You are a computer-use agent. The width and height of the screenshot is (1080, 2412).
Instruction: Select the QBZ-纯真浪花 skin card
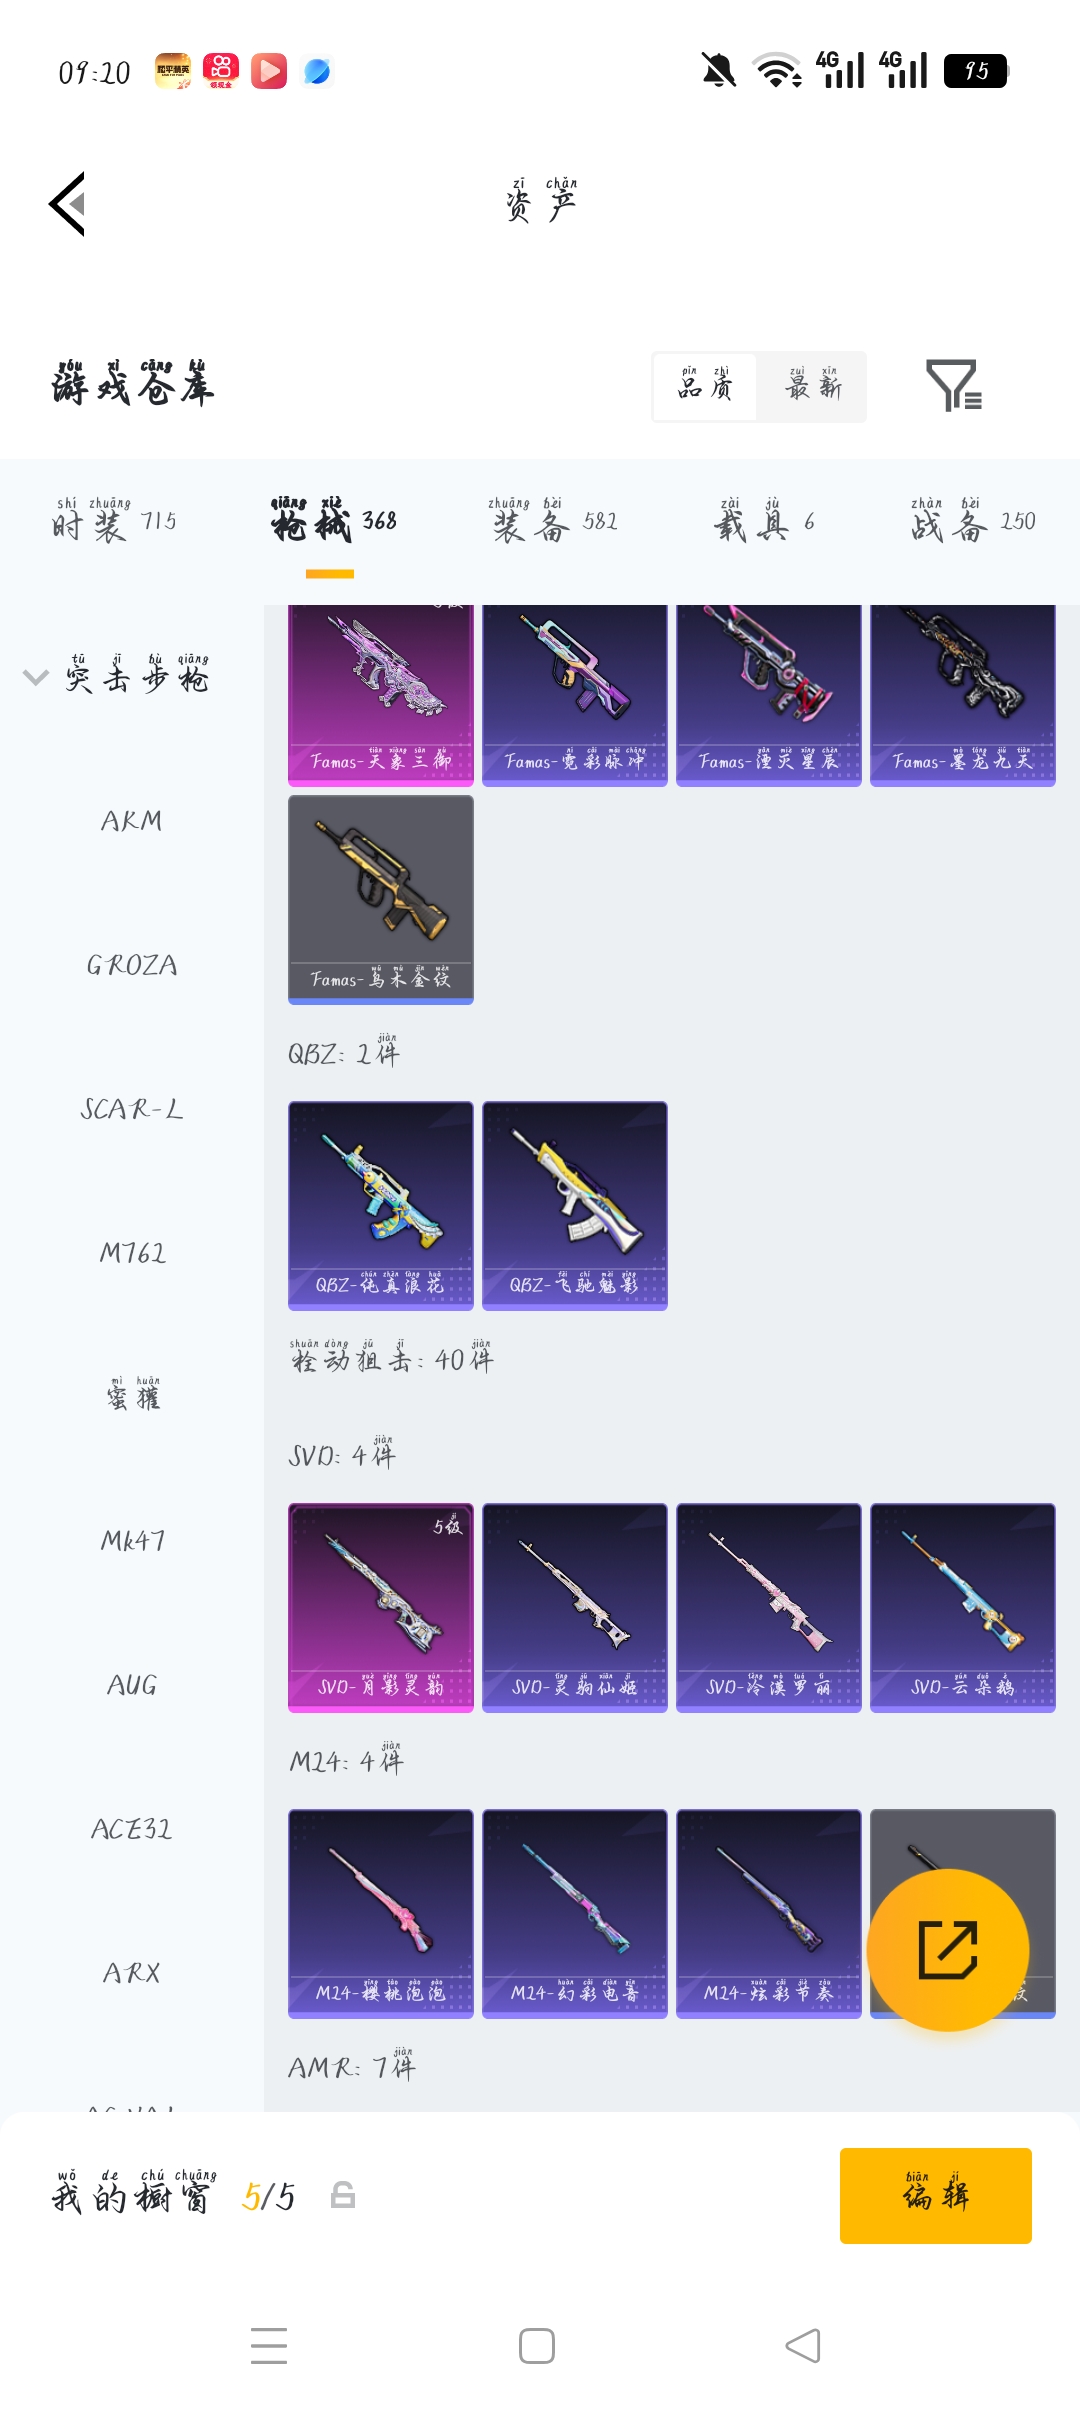tap(381, 1206)
